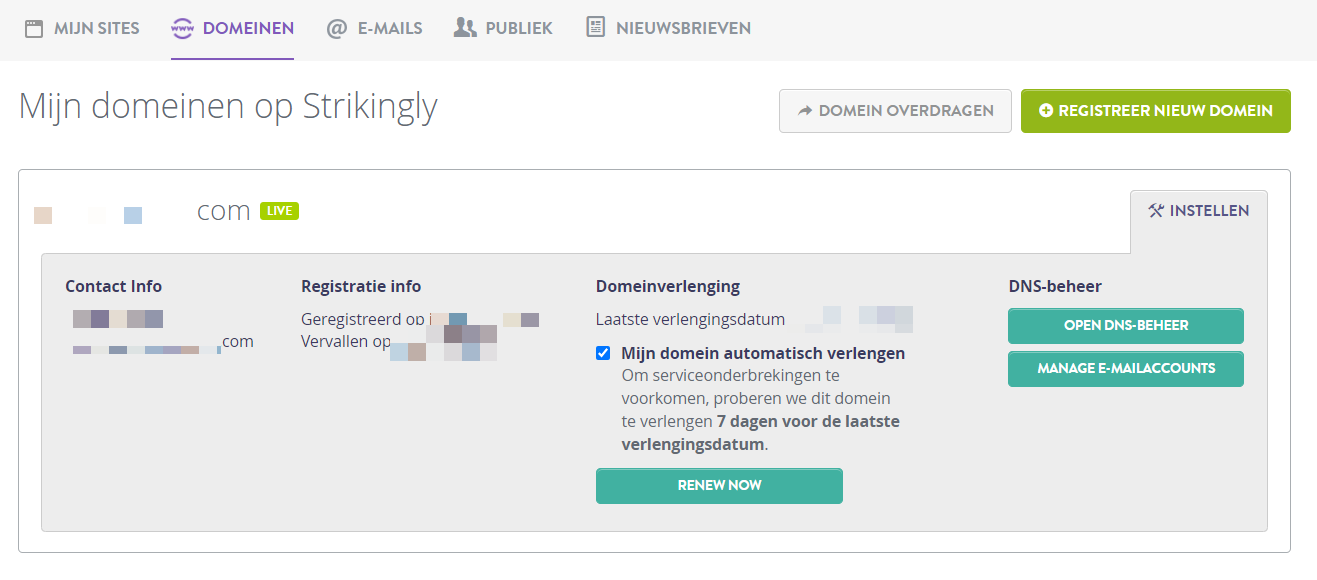Click the Mijn Sites window icon
Image resolution: width=1317 pixels, height=580 pixels.
click(34, 29)
